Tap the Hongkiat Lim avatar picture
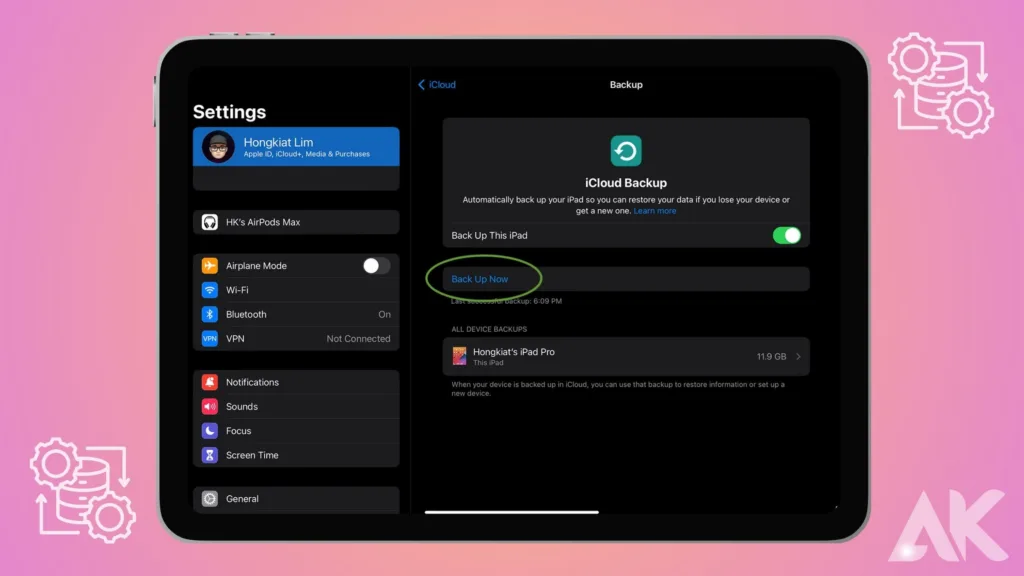Image resolution: width=1024 pixels, height=576 pixels. coord(218,147)
